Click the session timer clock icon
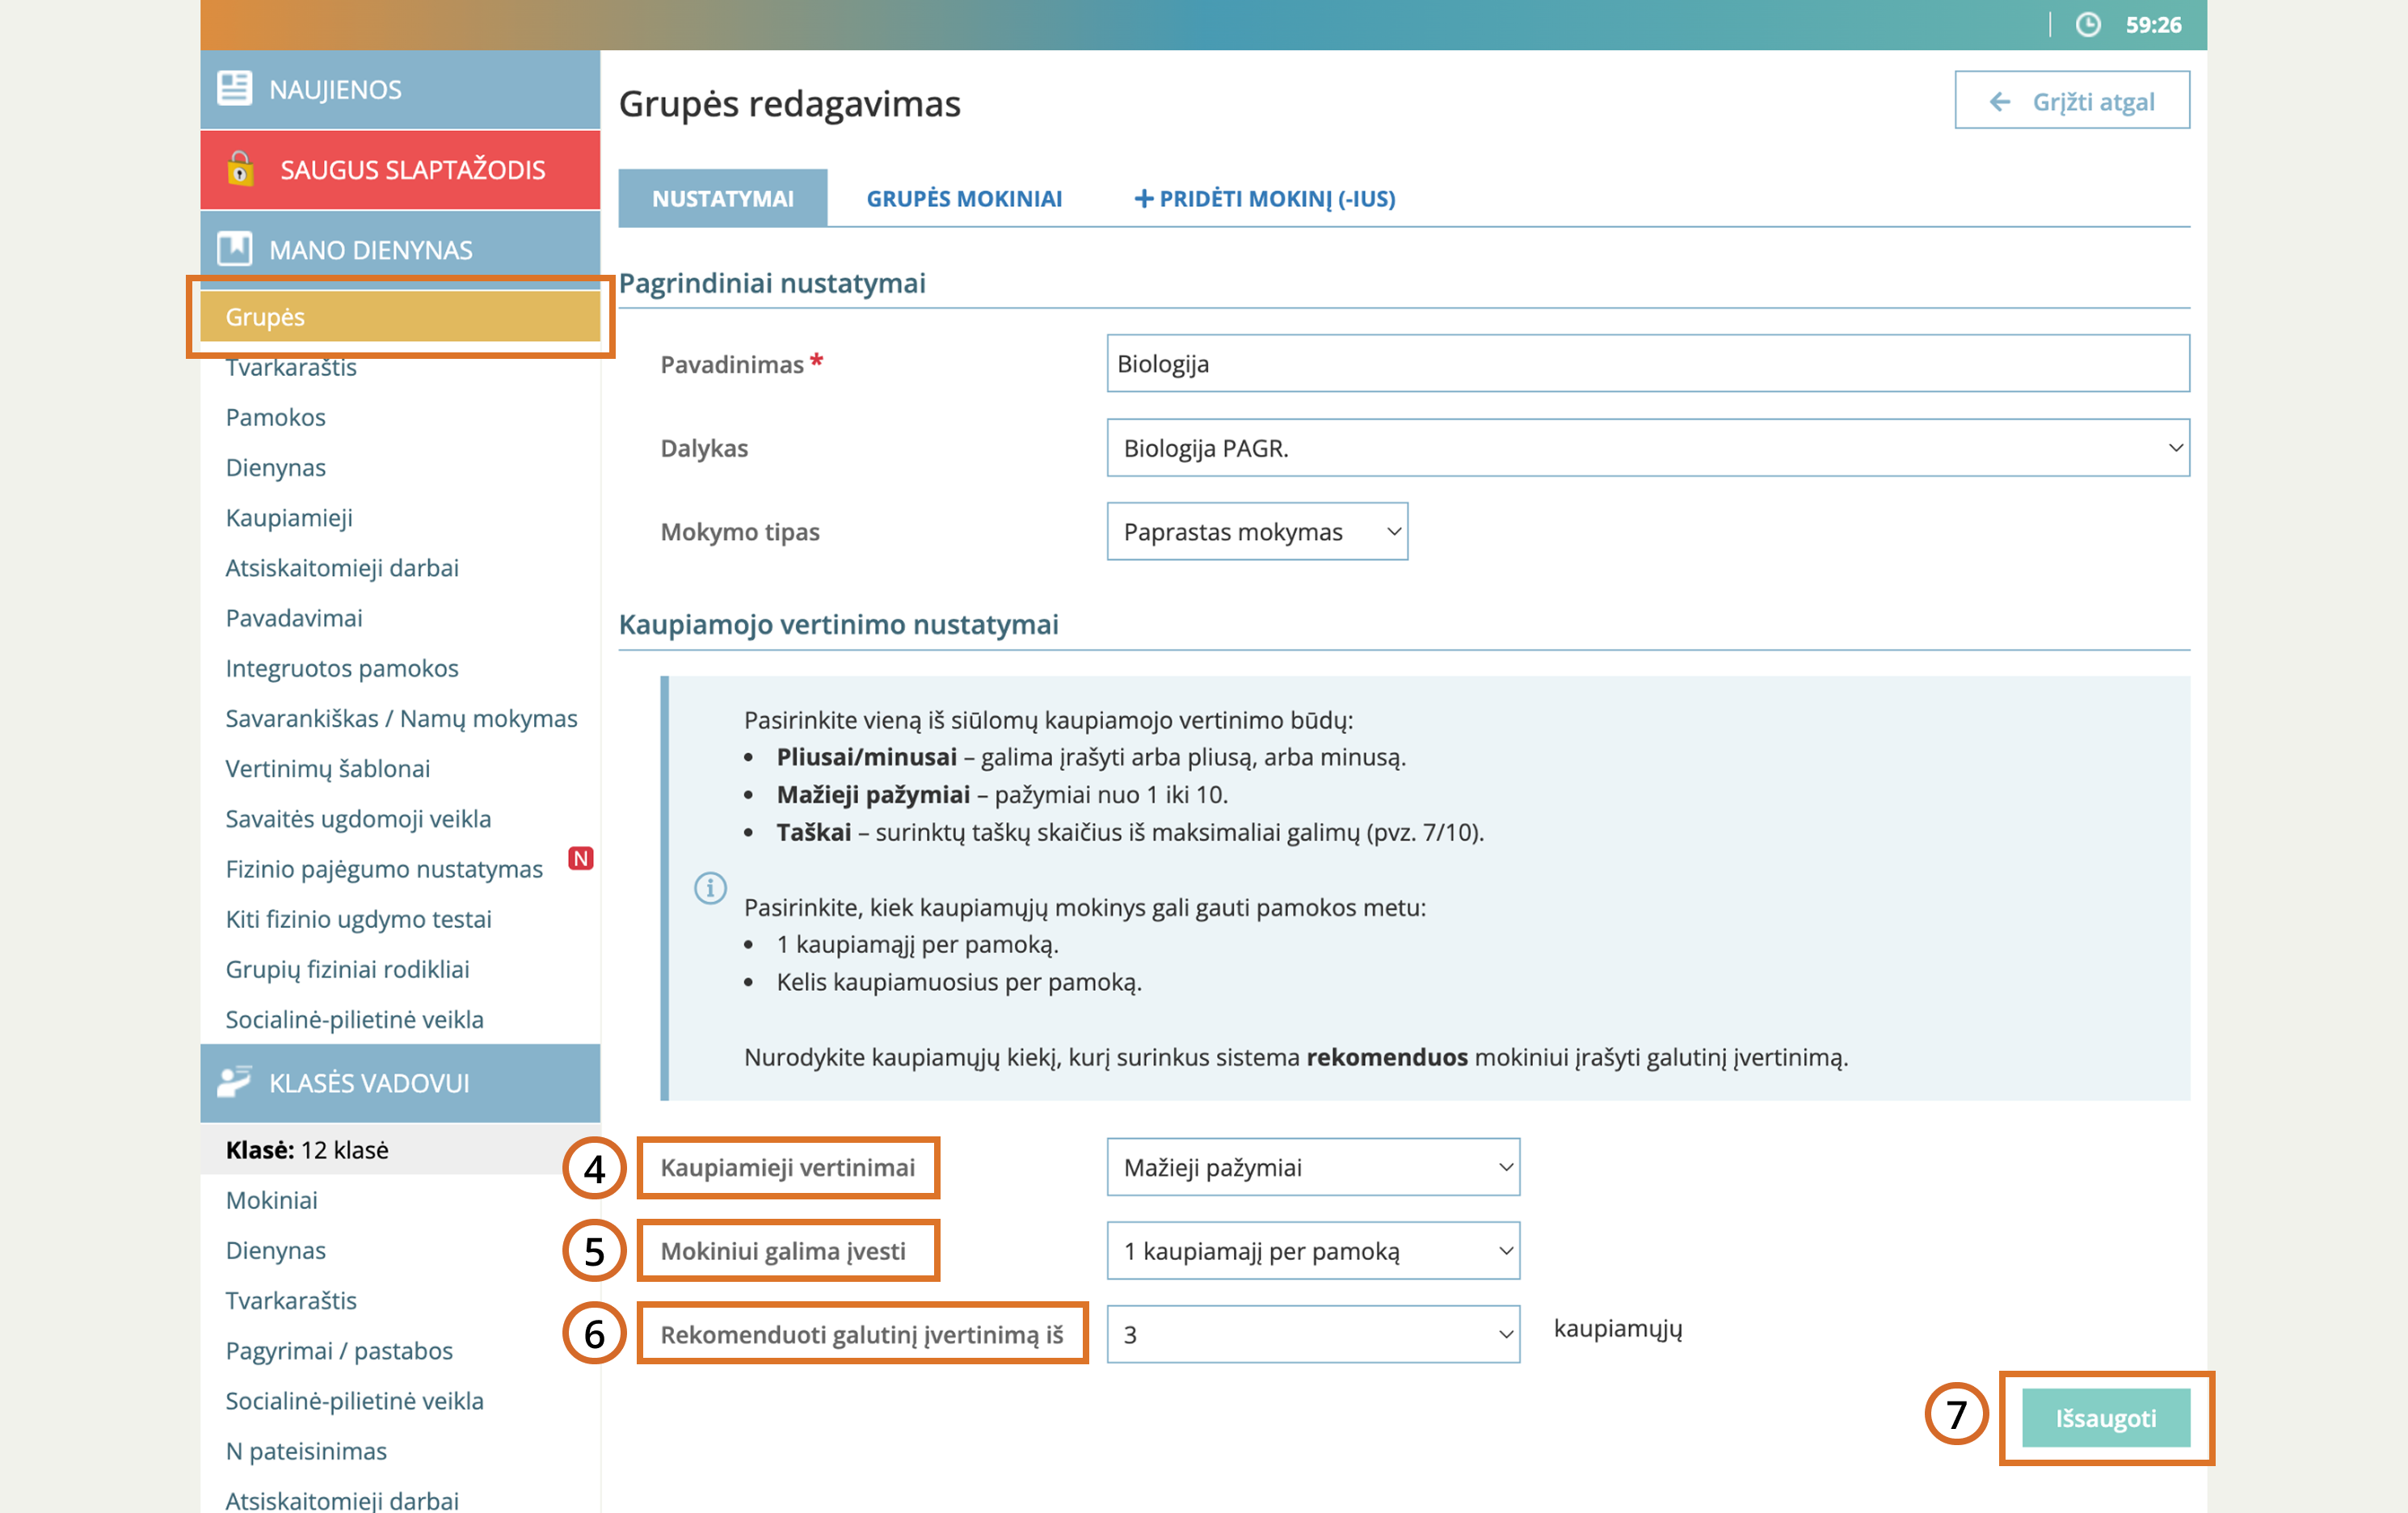Screen dimensions: 2408x1513 pos(2088,25)
